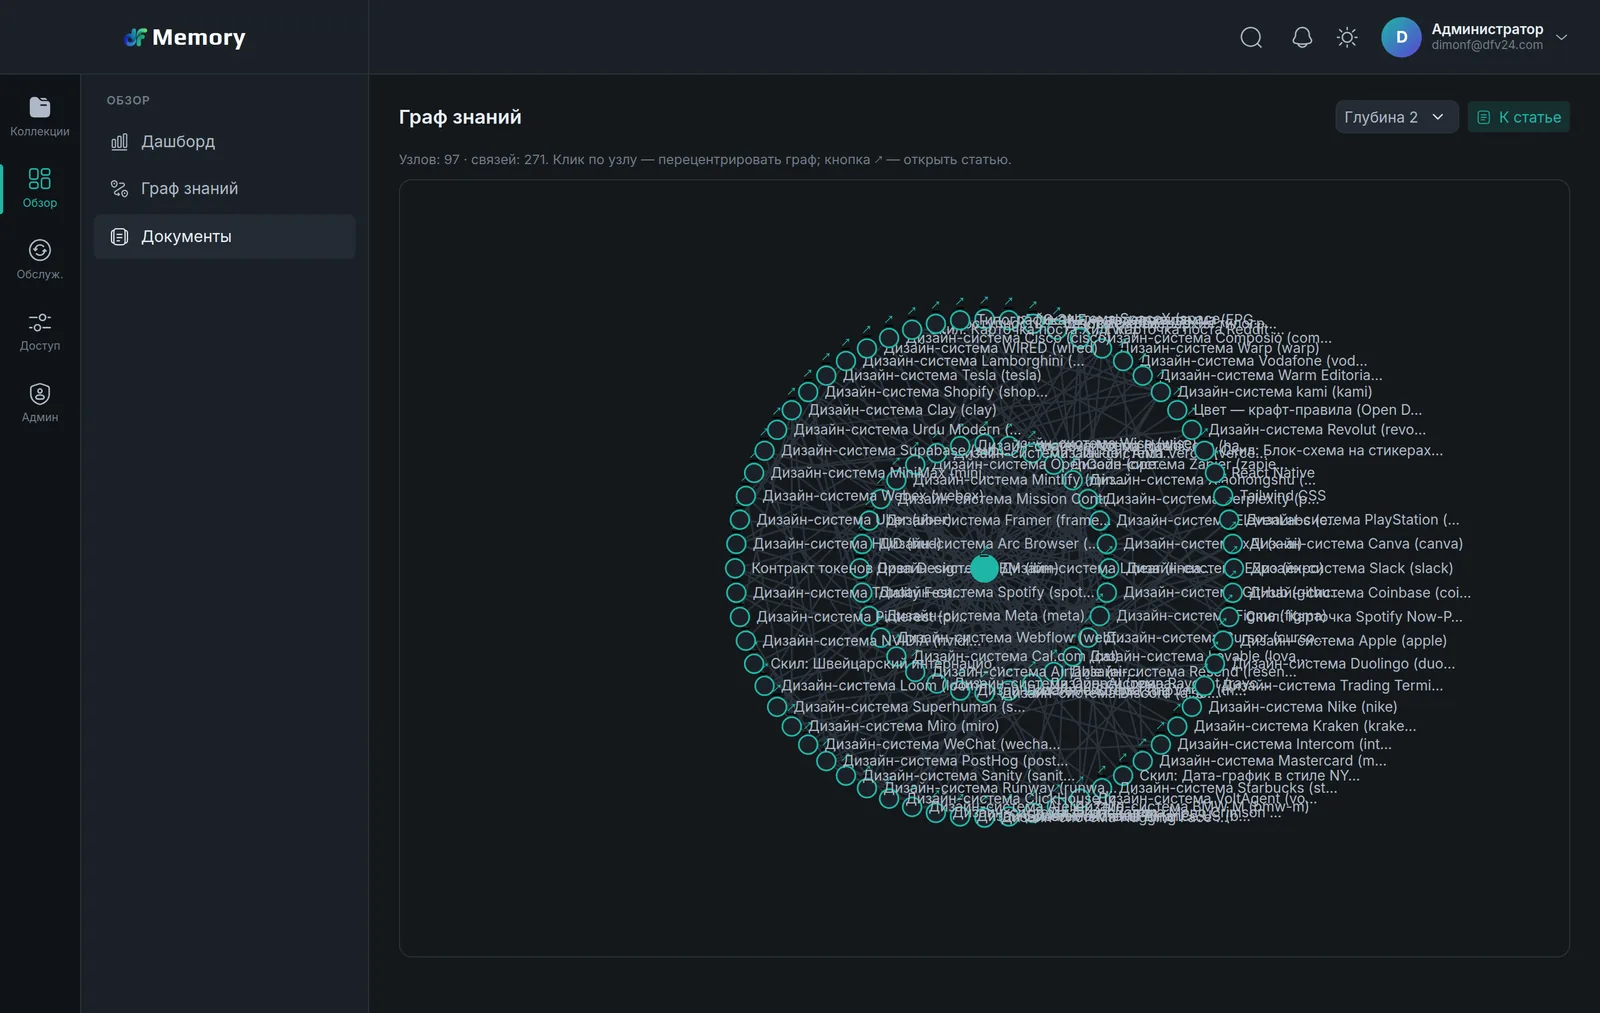Select the Дизайн-система kami node circle

point(1161,392)
